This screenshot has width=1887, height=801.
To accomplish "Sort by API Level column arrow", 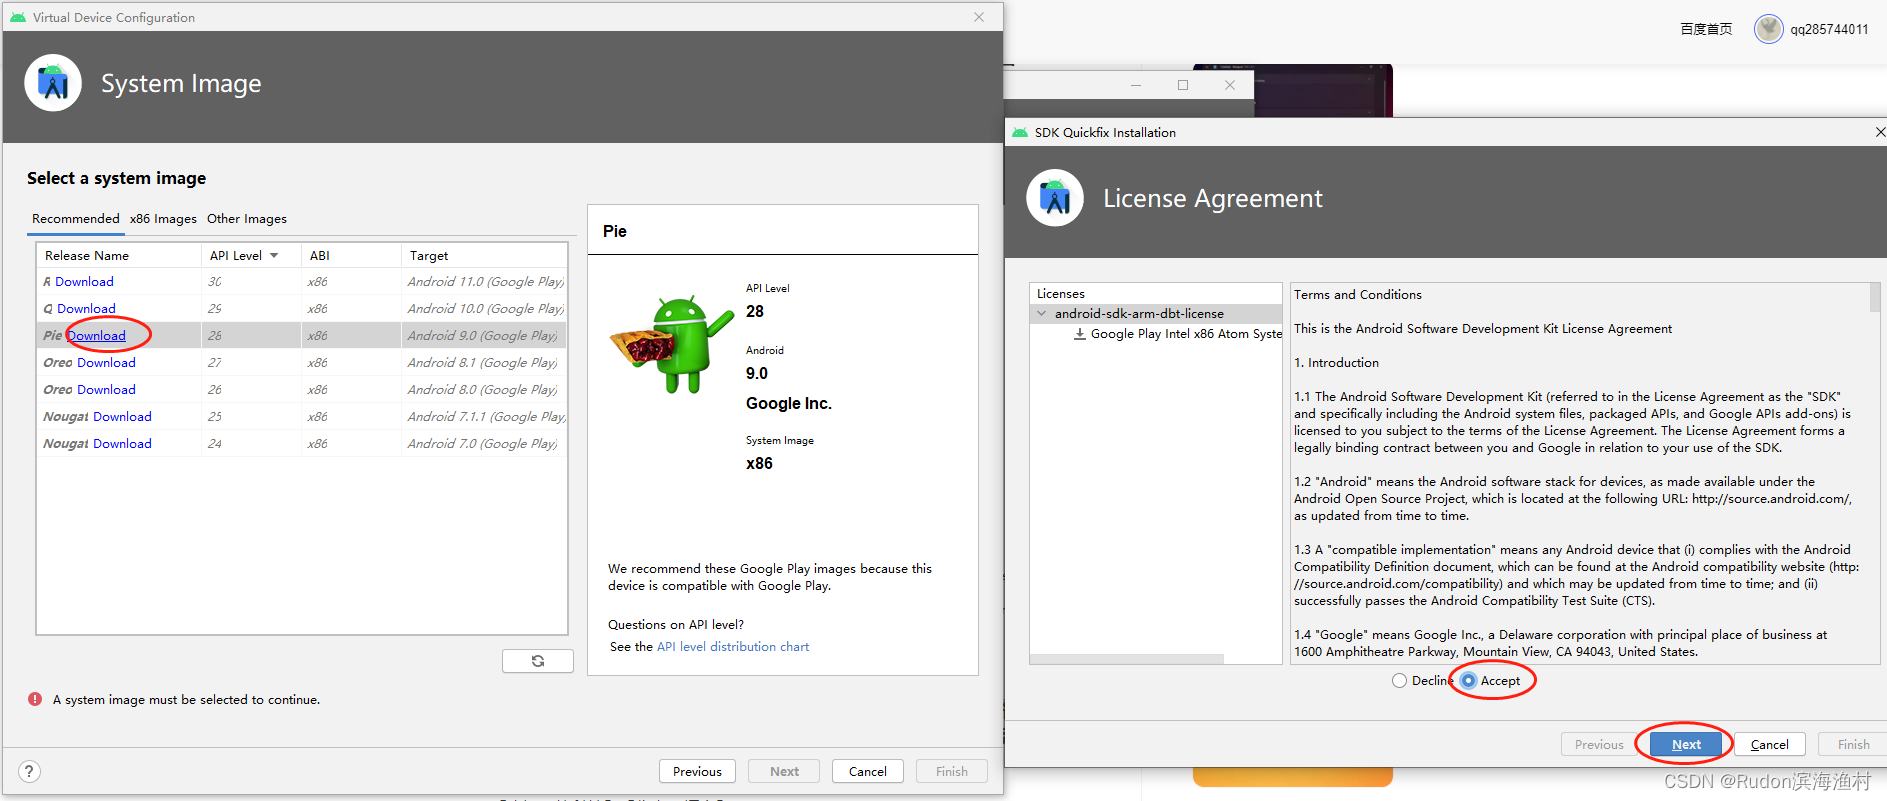I will click(274, 256).
